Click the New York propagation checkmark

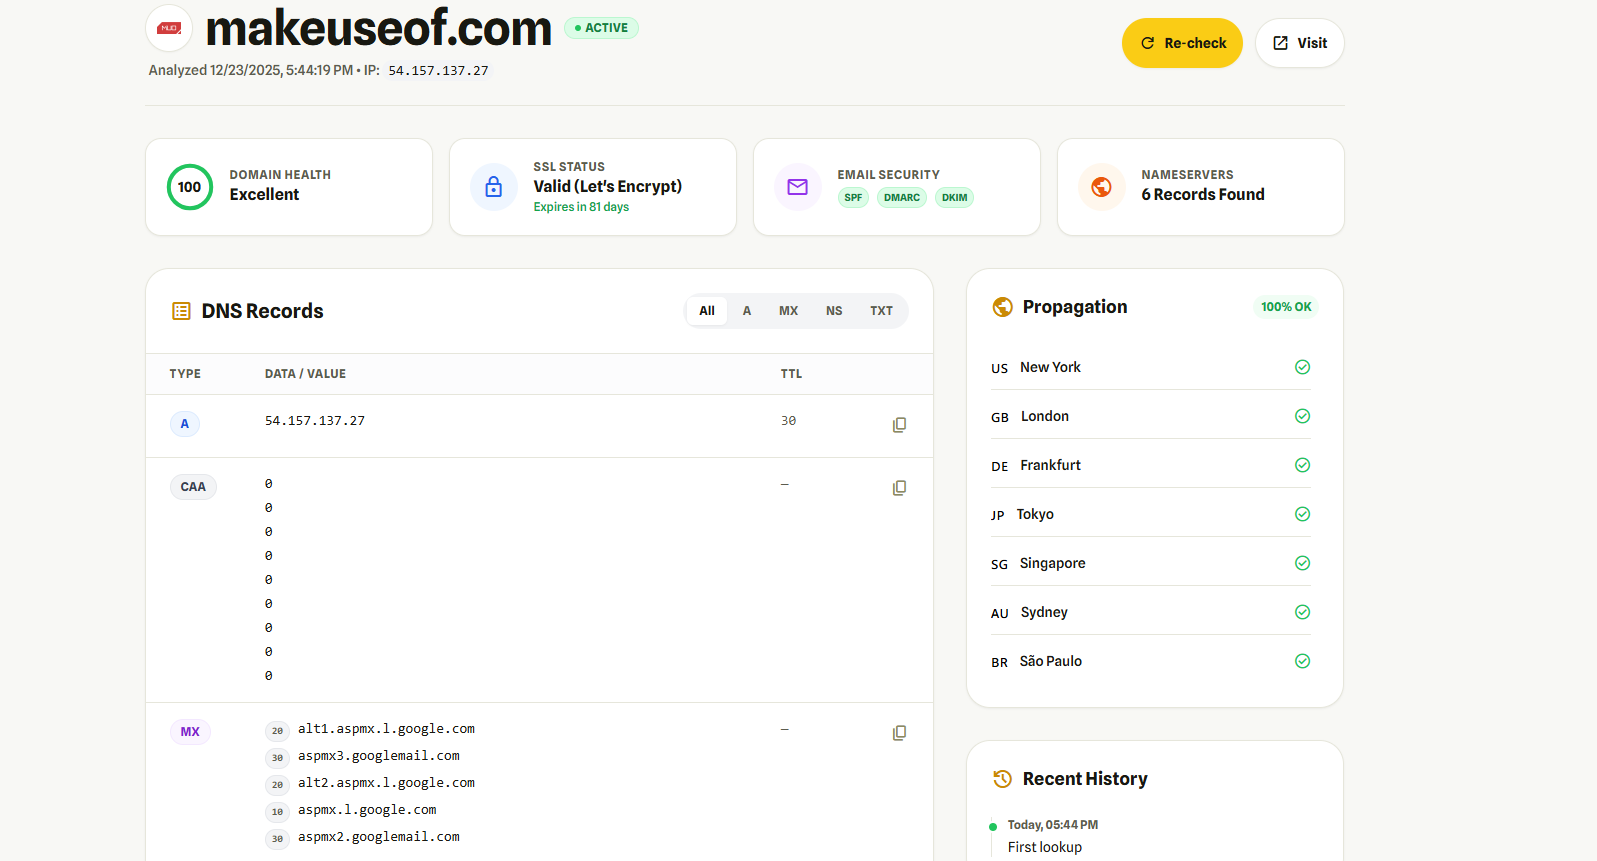[1303, 367]
